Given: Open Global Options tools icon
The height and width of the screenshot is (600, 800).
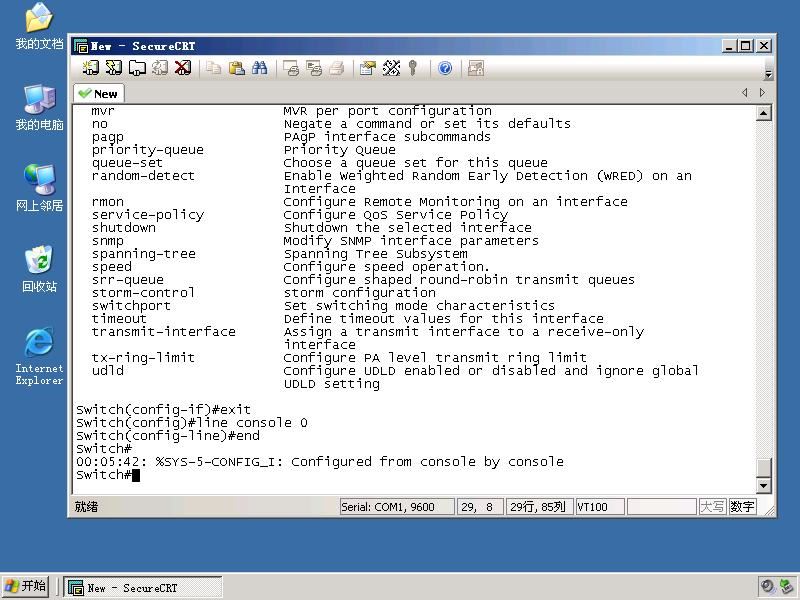Looking at the screenshot, I should pos(391,68).
